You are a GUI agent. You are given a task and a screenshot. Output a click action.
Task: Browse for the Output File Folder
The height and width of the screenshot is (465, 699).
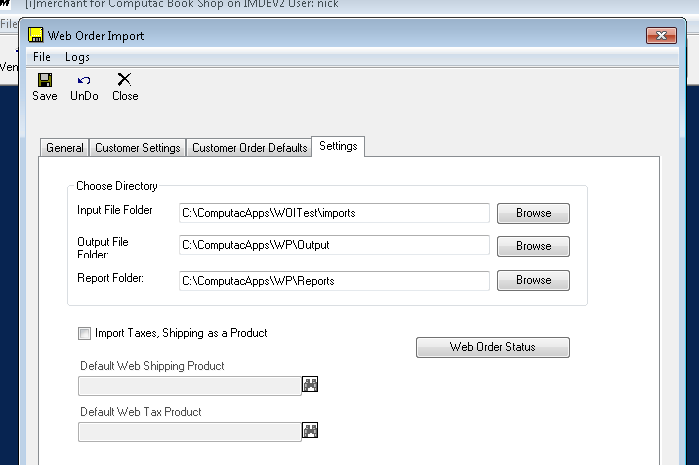533,246
